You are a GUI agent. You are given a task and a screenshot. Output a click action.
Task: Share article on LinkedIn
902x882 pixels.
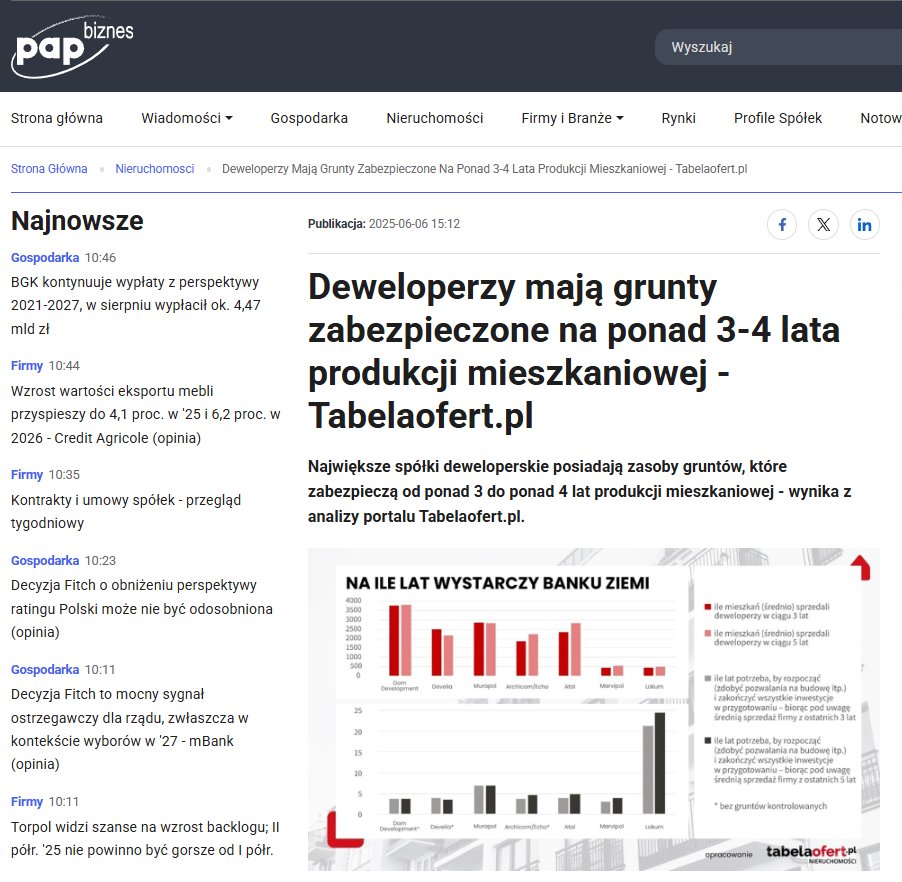tap(865, 224)
